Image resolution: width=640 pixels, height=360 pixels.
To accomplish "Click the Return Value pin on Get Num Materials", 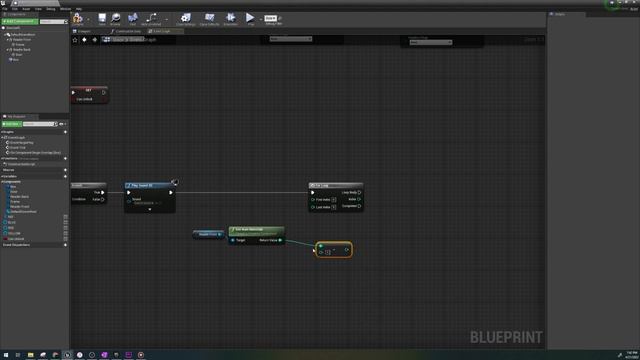I will [x=280, y=240].
